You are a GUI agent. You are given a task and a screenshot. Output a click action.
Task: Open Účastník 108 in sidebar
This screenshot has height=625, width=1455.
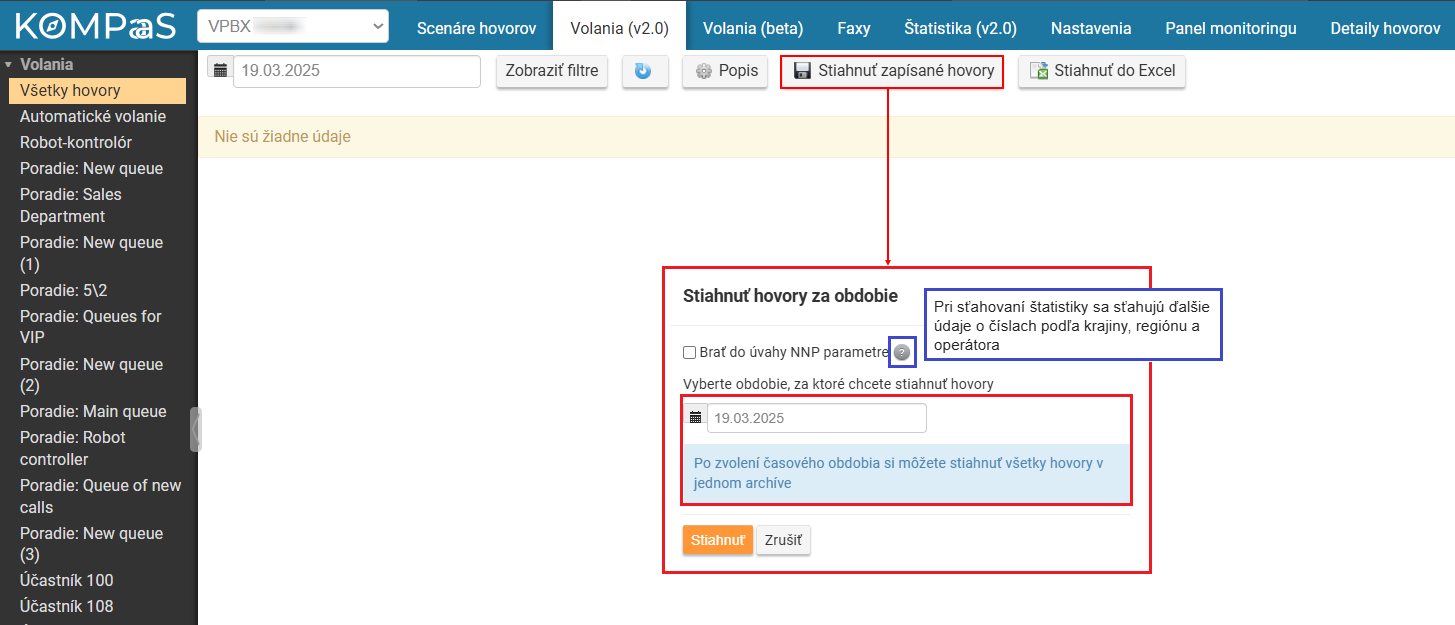(67, 606)
